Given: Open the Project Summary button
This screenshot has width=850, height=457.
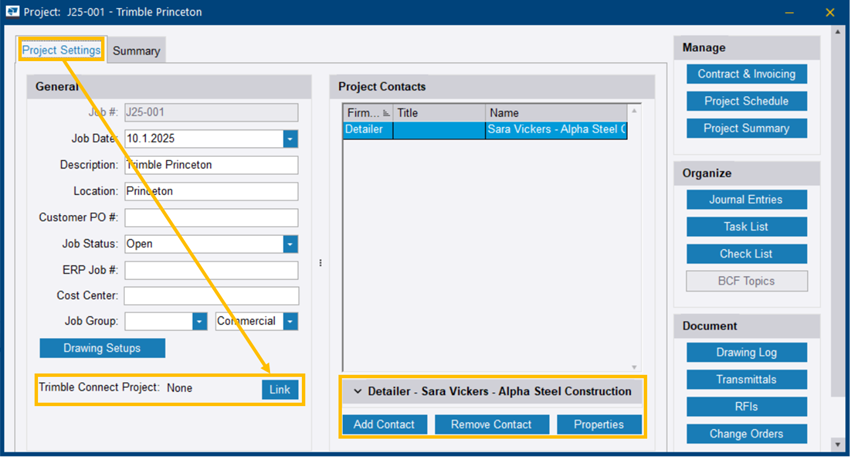Looking at the screenshot, I should (746, 128).
